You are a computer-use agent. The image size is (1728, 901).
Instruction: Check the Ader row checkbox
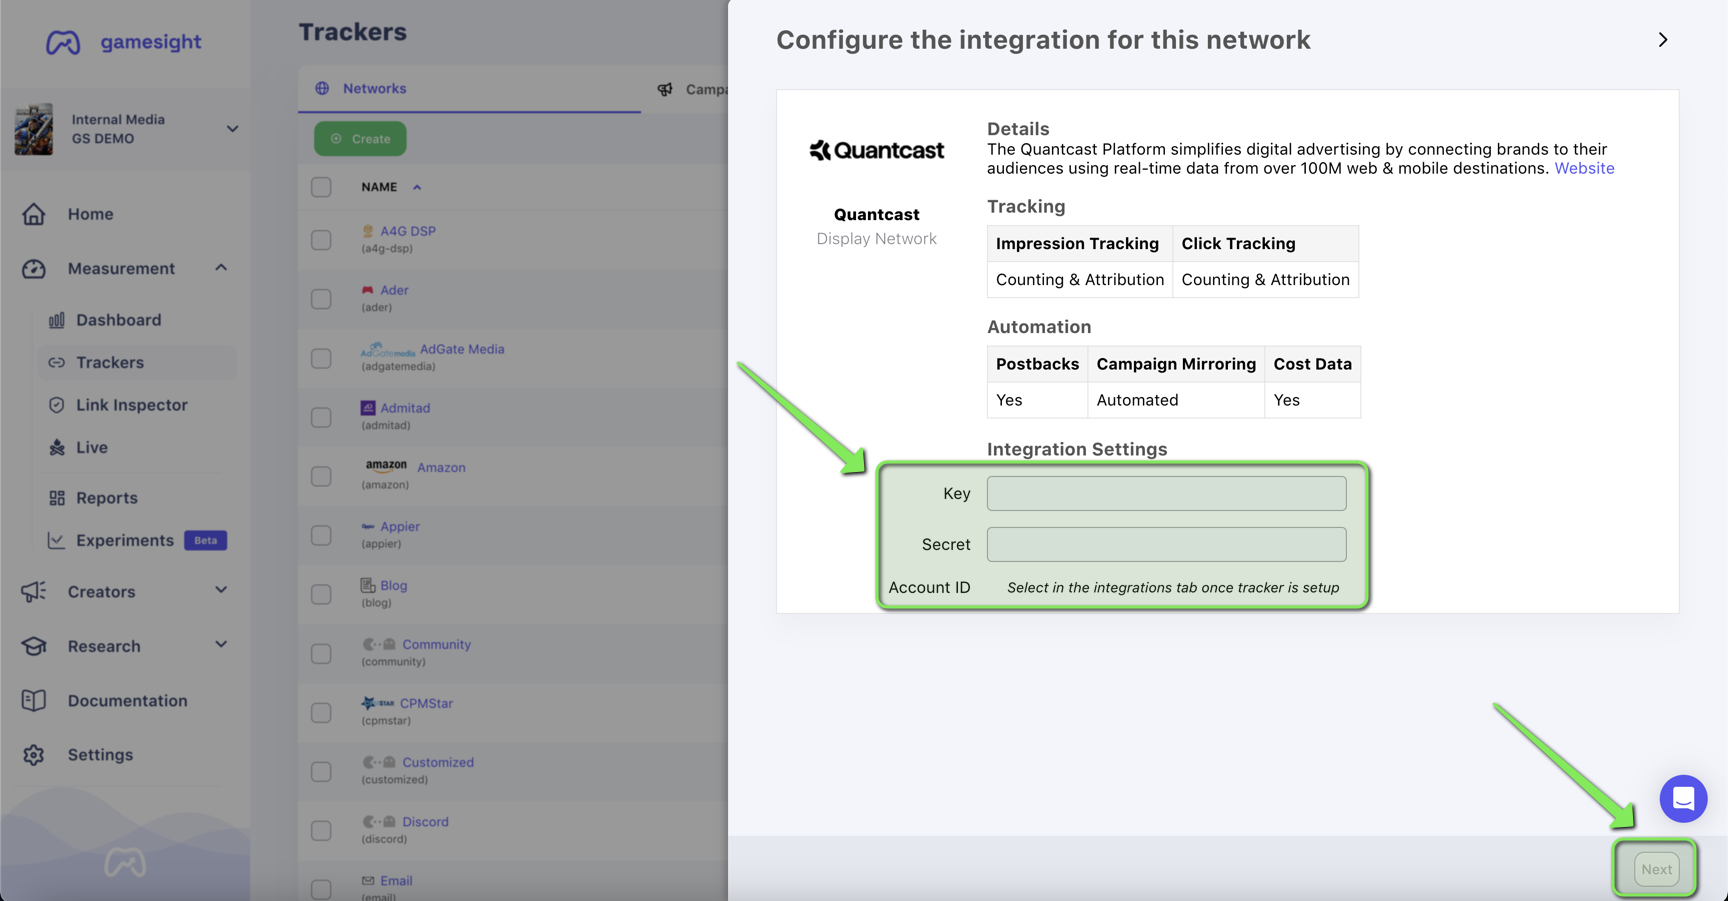[x=321, y=299]
